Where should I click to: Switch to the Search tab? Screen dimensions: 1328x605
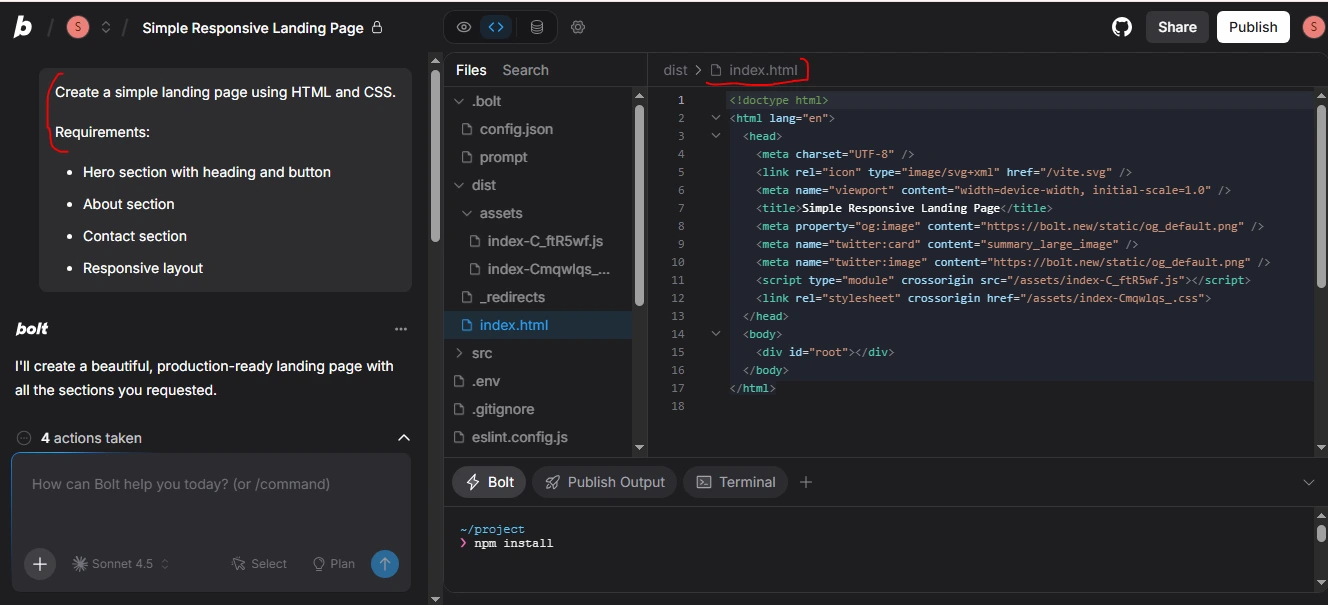click(x=525, y=70)
